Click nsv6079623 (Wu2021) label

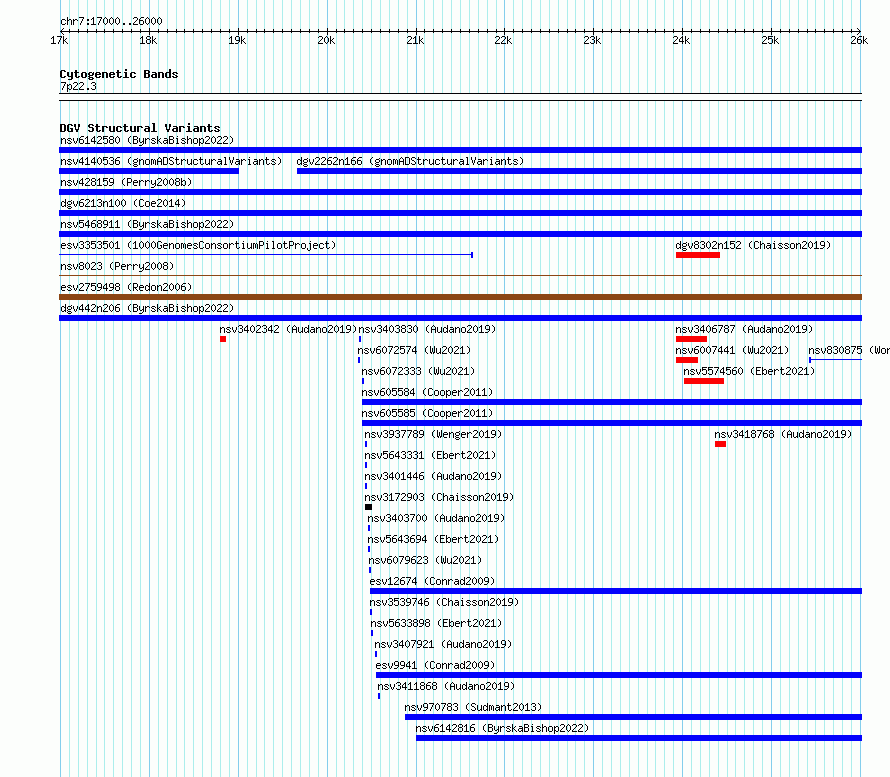point(425,560)
